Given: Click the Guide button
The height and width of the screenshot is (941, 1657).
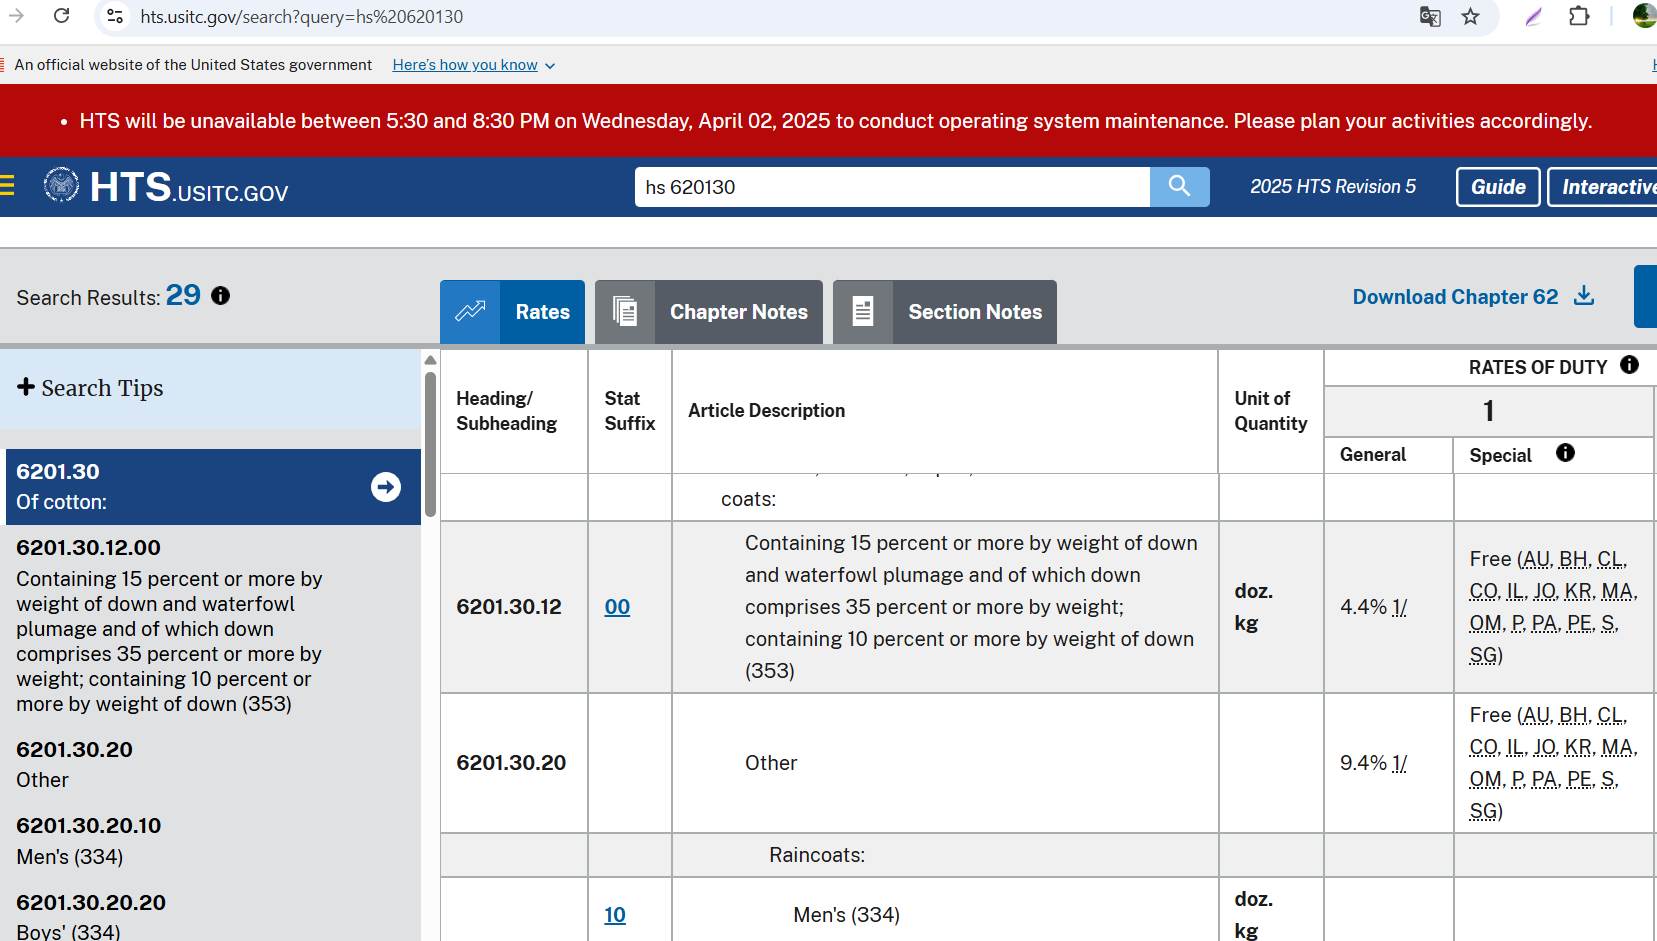Looking at the screenshot, I should [x=1498, y=187].
